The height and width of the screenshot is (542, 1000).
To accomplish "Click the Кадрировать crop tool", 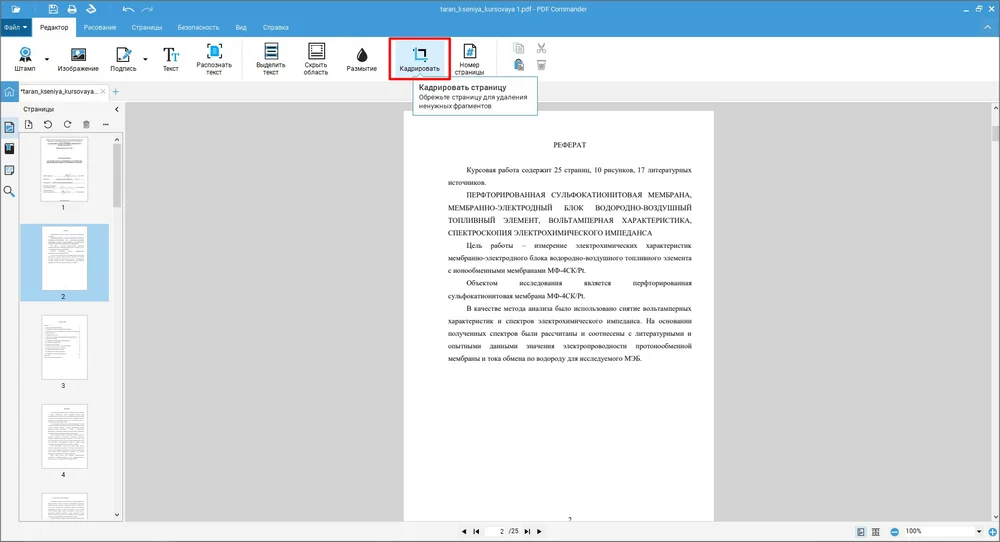I will (420, 59).
